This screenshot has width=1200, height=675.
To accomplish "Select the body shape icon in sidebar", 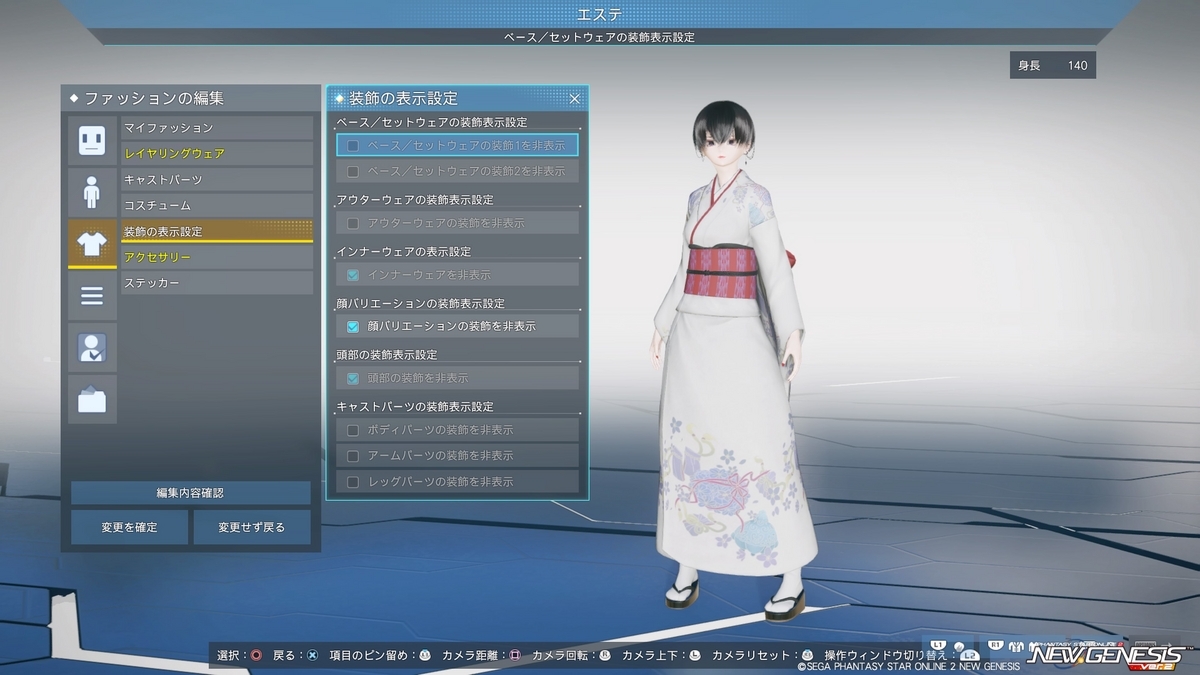I will click(x=92, y=192).
